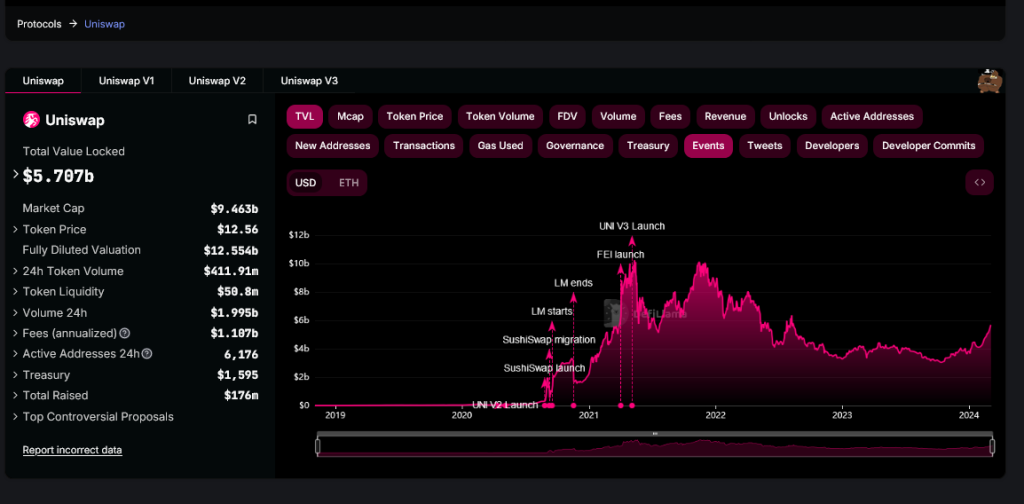Toggle the Gas Used chart metric

pyautogui.click(x=500, y=146)
